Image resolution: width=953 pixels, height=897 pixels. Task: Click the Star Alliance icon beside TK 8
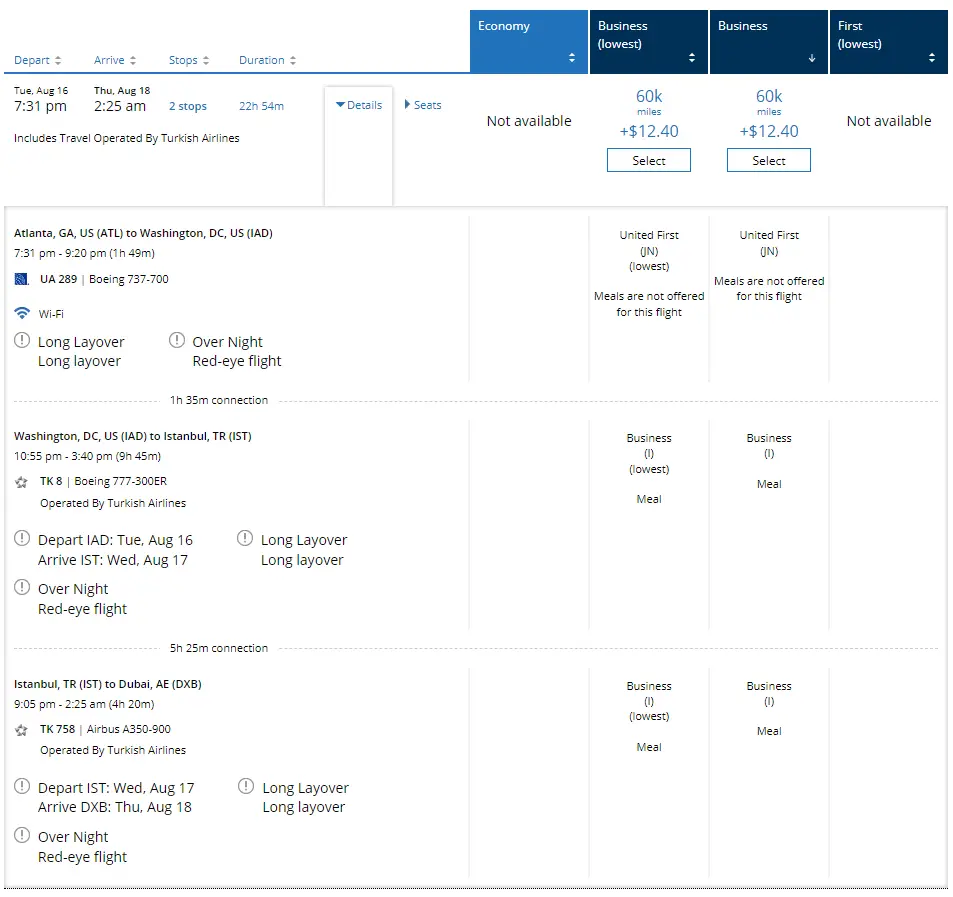click(22, 481)
